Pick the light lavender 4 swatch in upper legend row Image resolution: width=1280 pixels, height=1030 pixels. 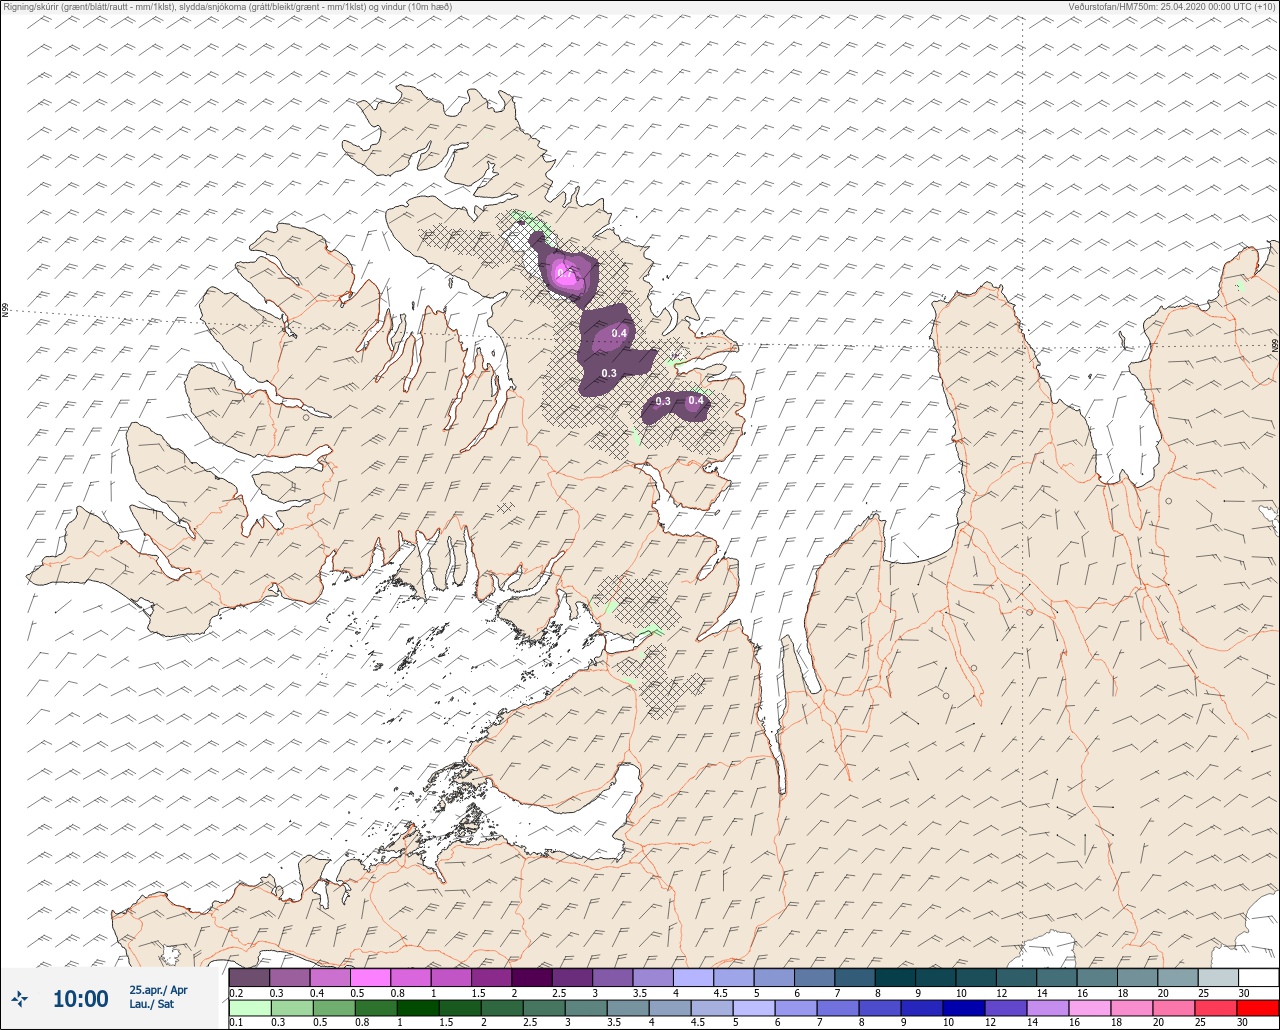[x=694, y=977]
